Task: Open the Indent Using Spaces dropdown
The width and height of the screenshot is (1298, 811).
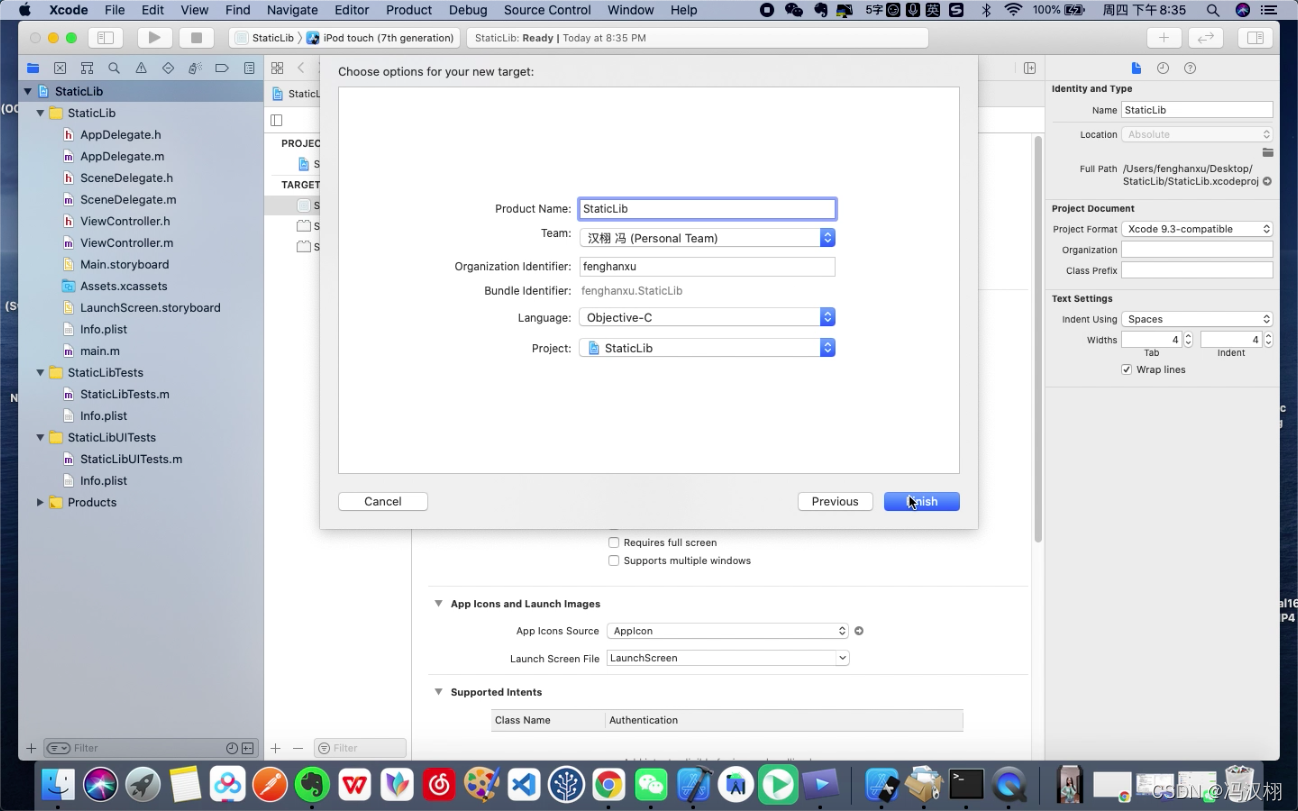Action: pos(1197,319)
